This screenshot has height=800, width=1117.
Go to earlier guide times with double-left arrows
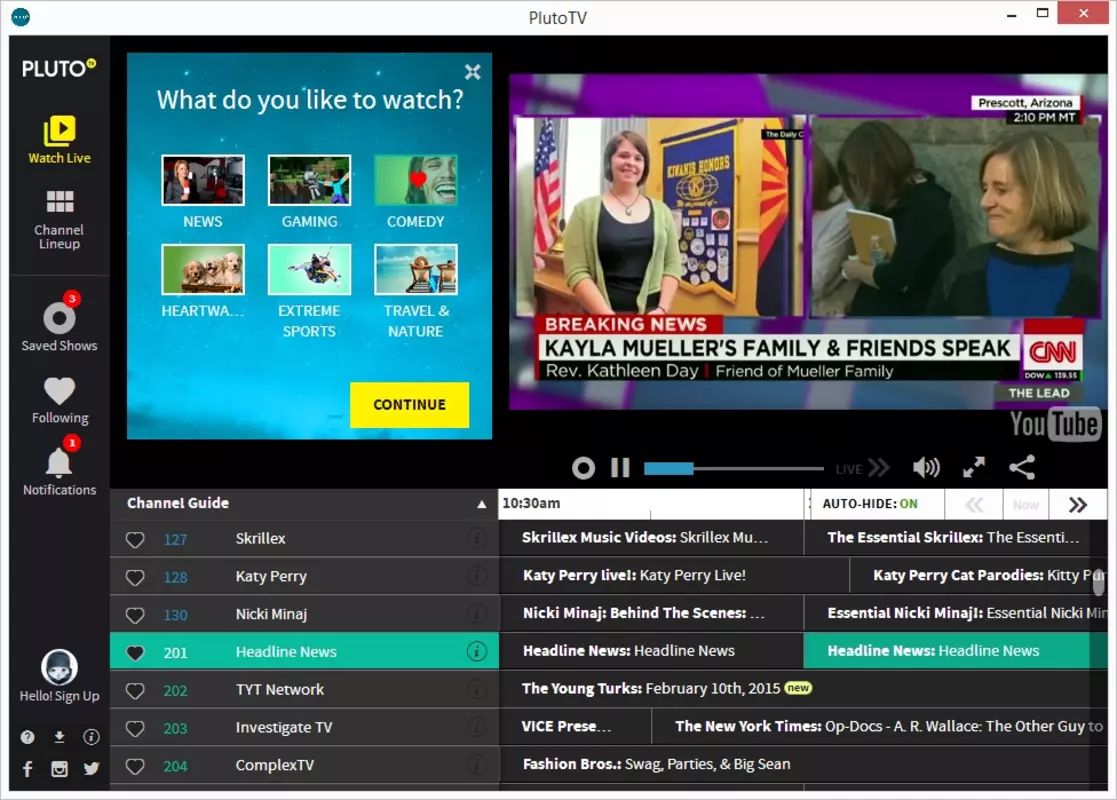(974, 504)
